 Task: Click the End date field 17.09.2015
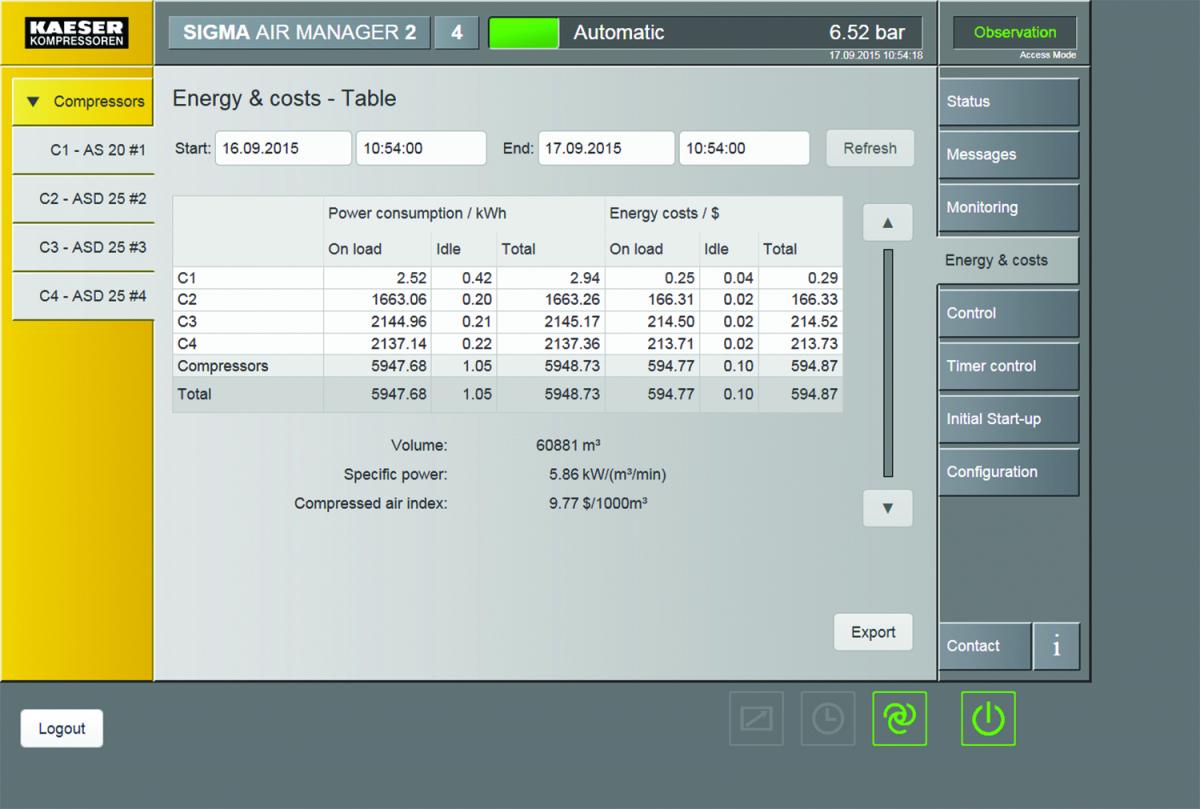[606, 148]
